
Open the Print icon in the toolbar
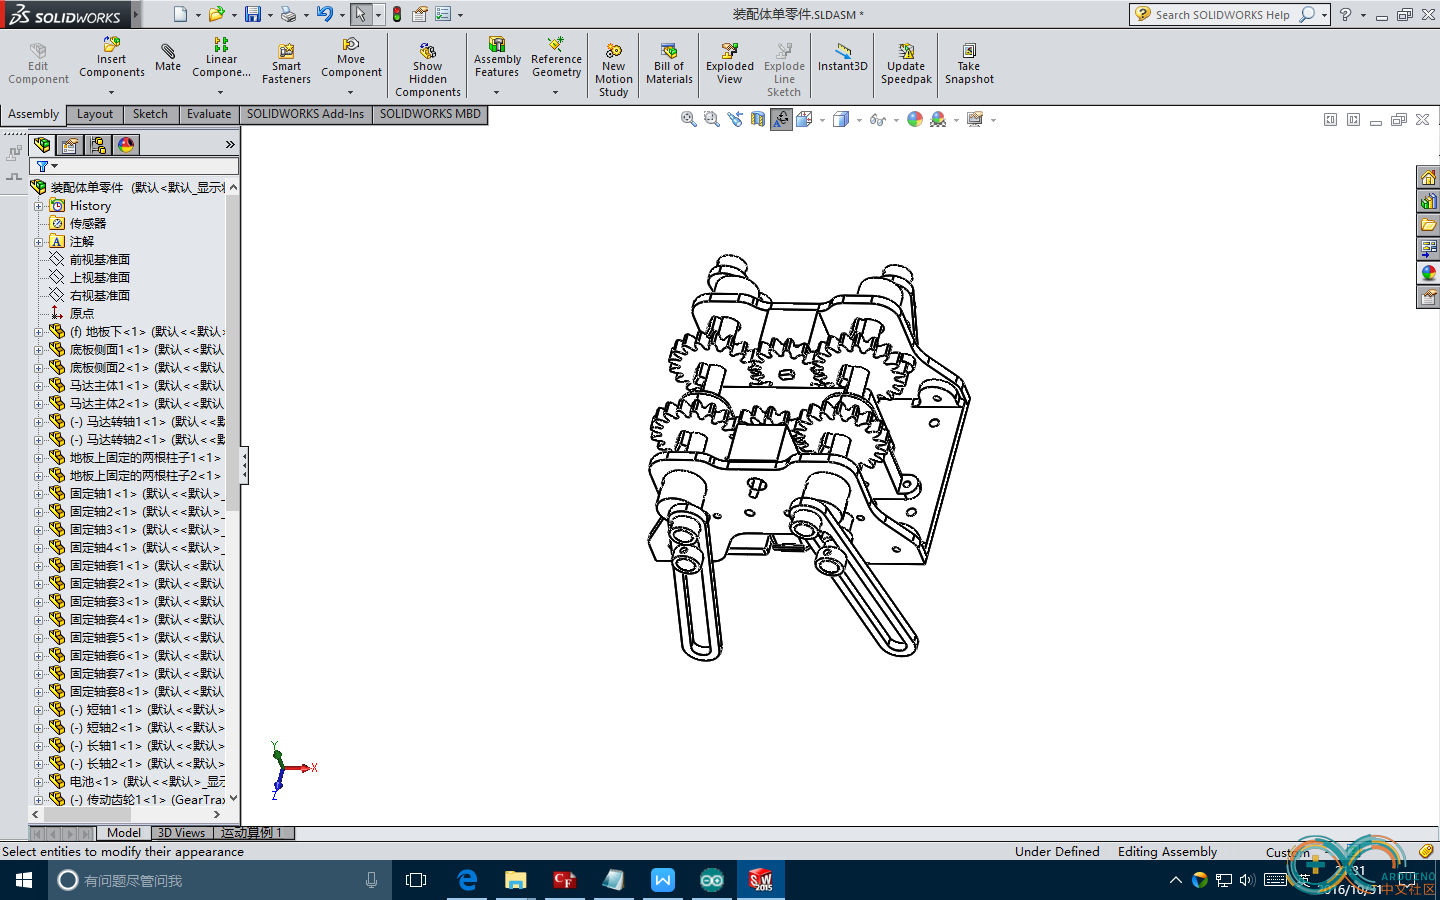pyautogui.click(x=288, y=14)
